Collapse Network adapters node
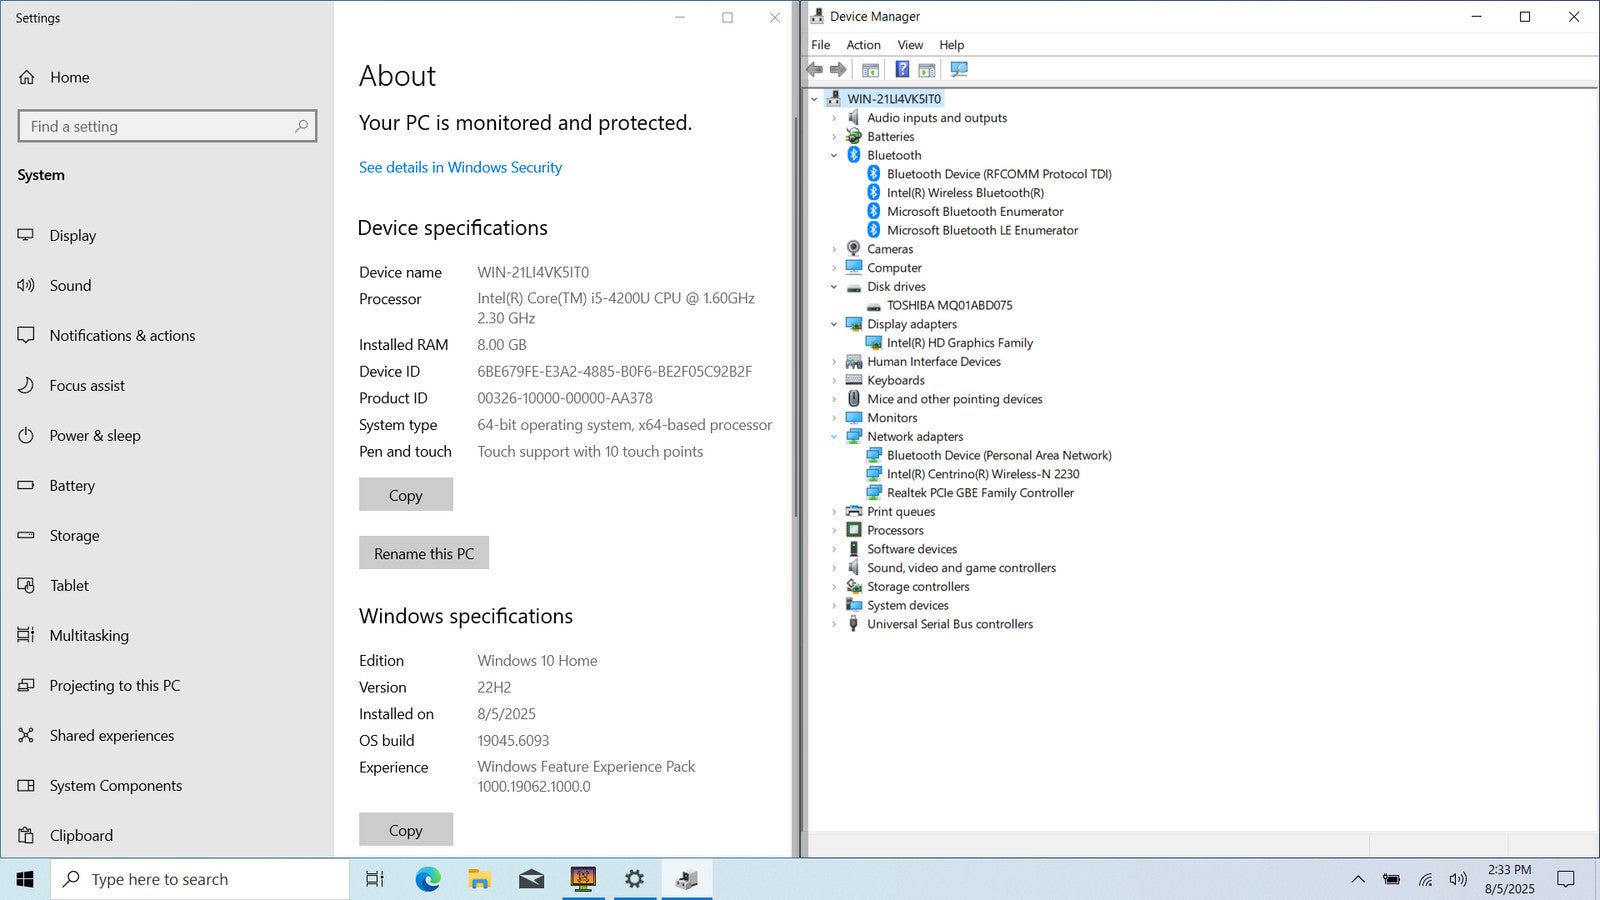 834,437
